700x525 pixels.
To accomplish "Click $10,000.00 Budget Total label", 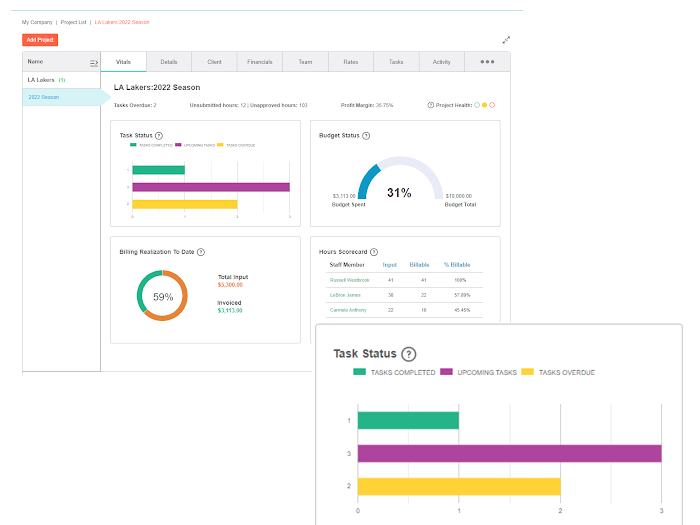I will coord(460,200).
